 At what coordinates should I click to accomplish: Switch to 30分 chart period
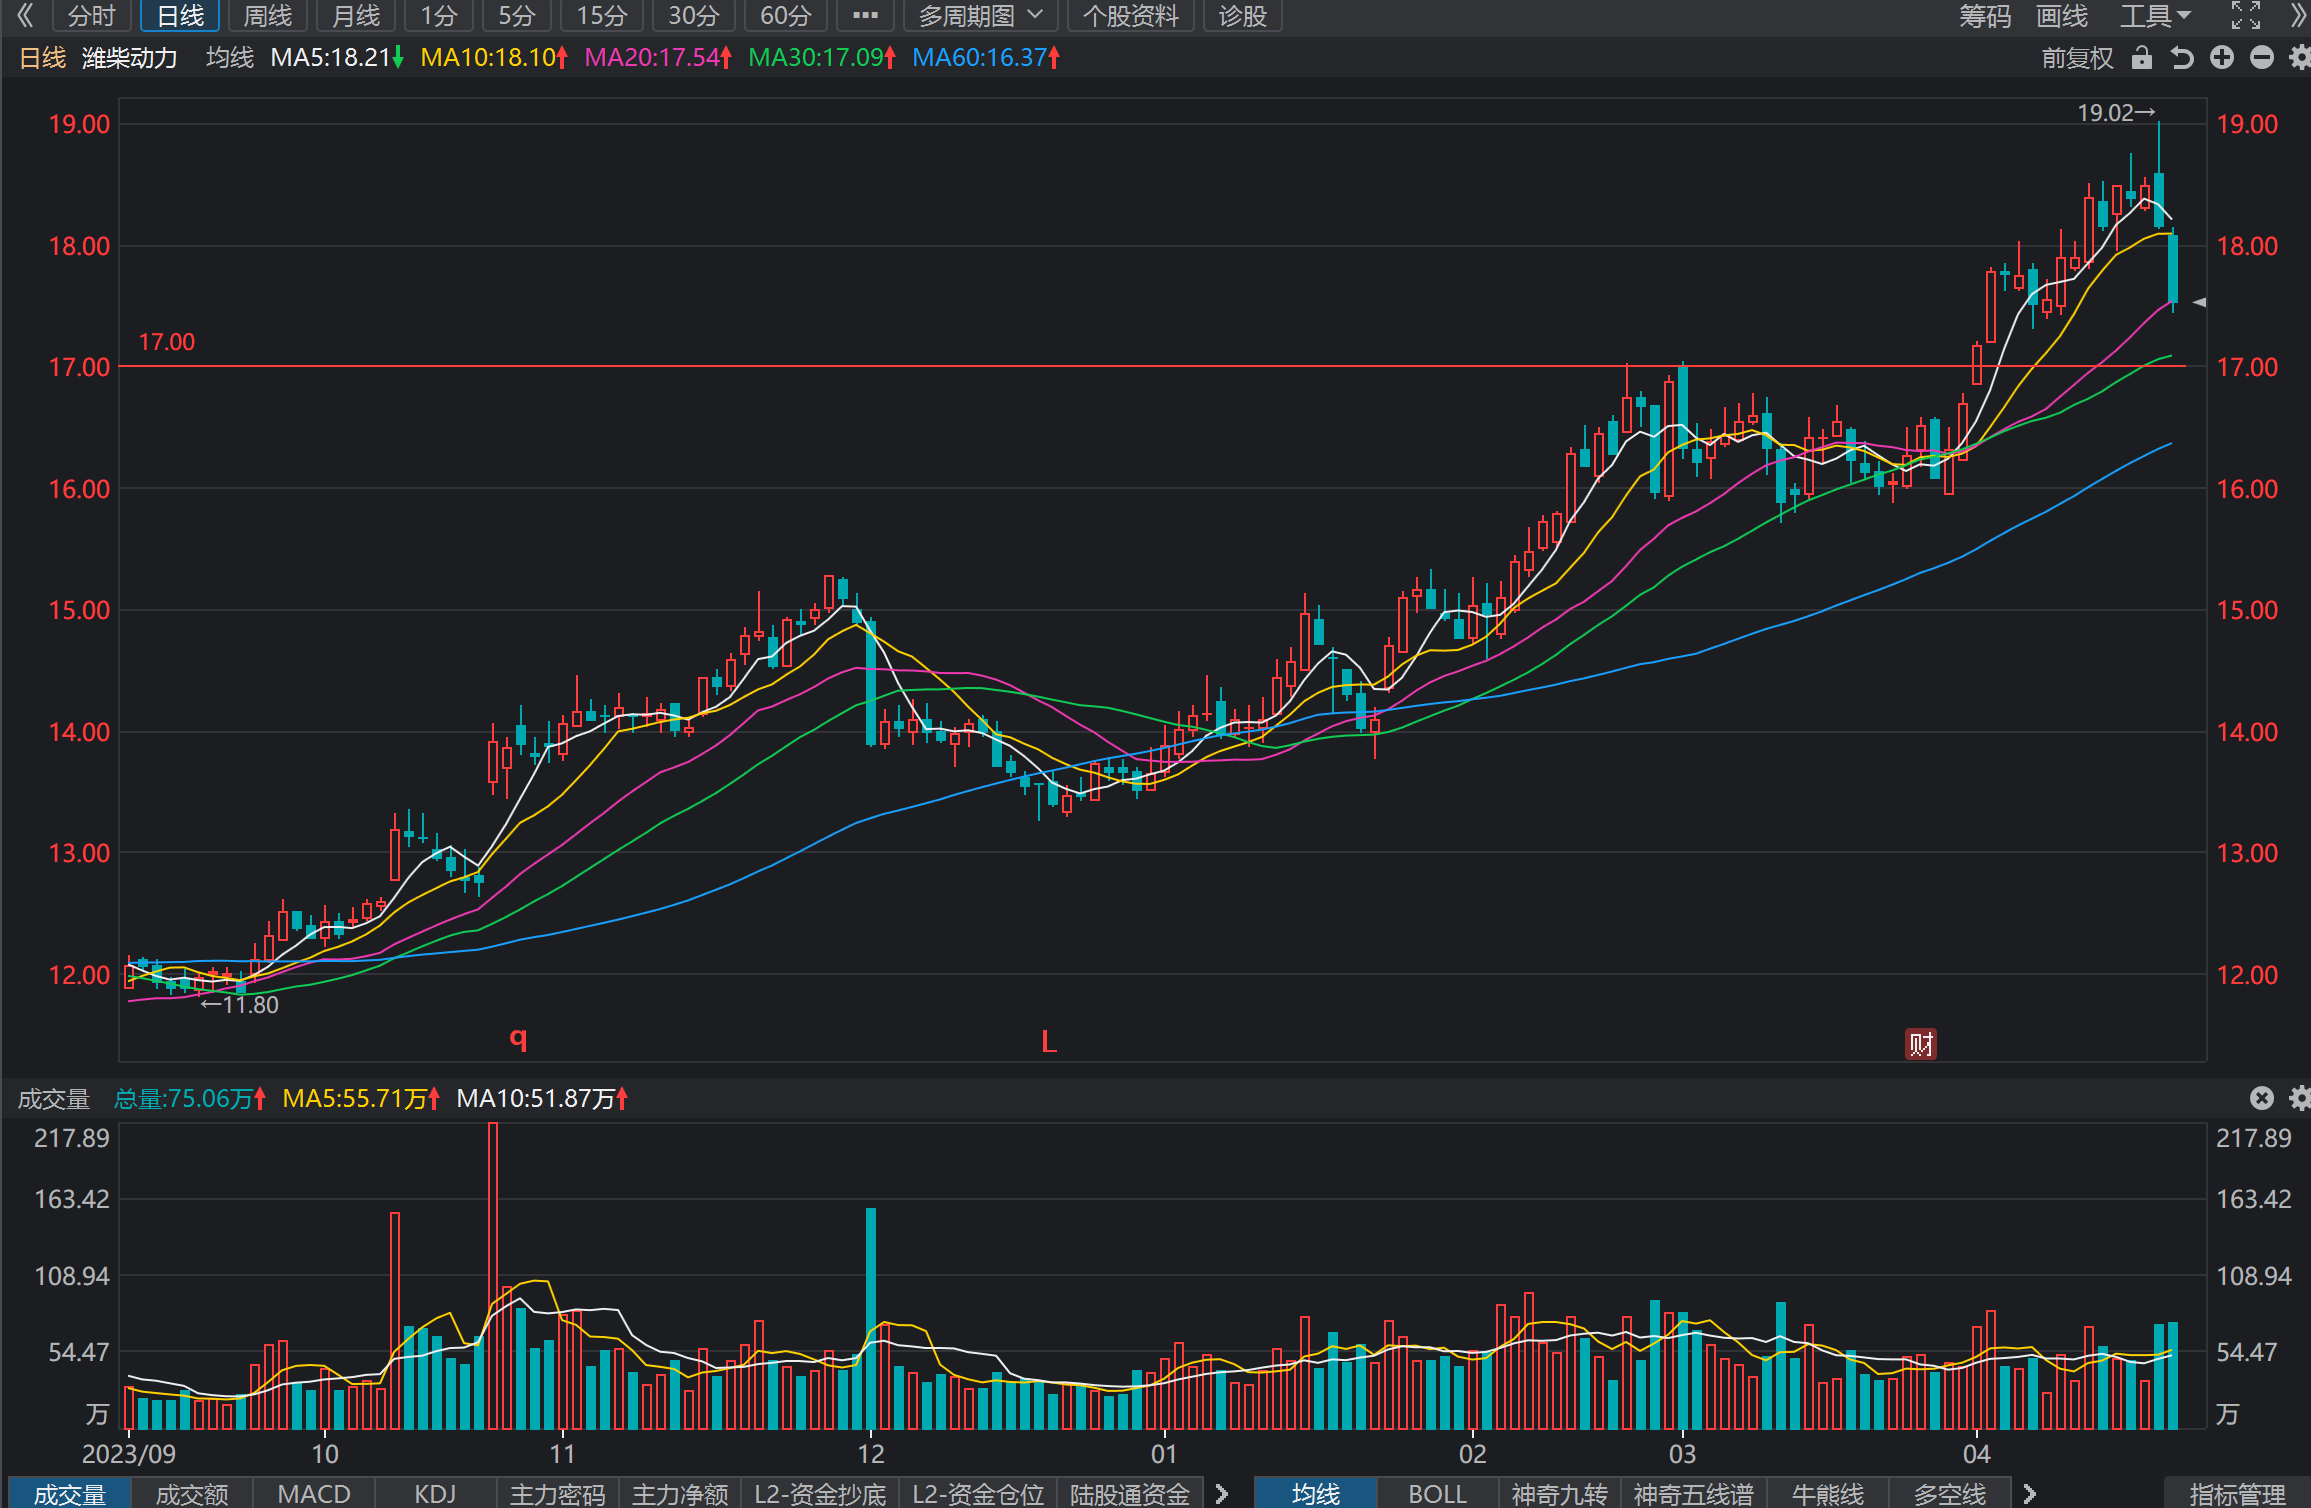[694, 15]
